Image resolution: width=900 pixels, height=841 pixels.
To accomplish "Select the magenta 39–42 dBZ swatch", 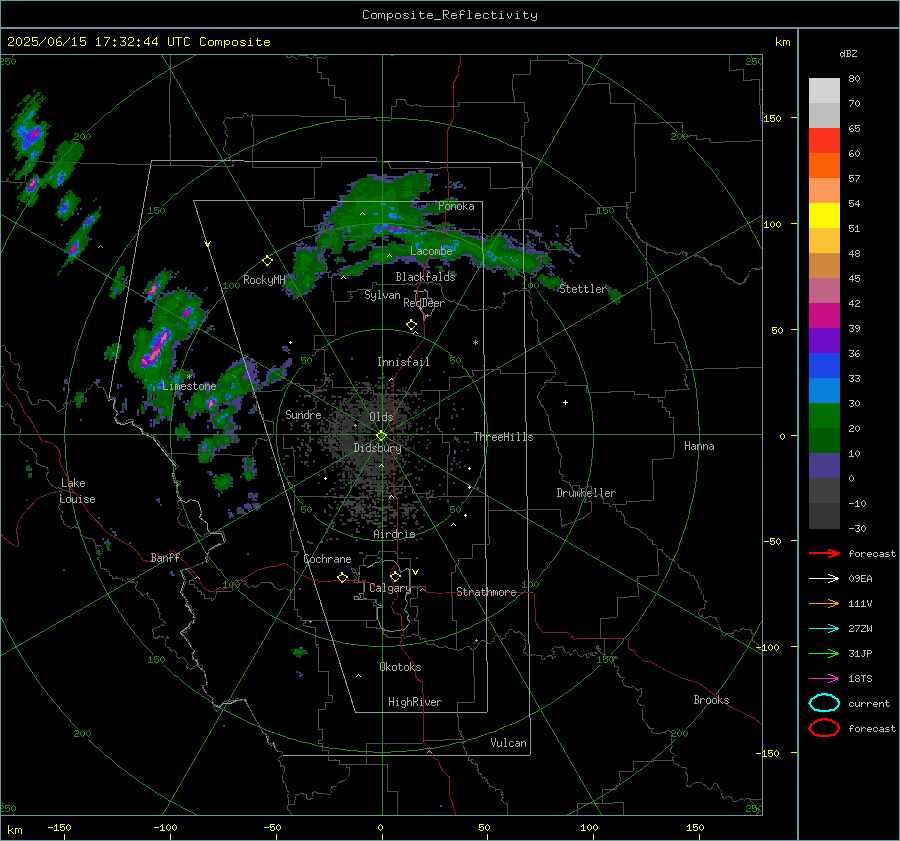I will 824,315.
